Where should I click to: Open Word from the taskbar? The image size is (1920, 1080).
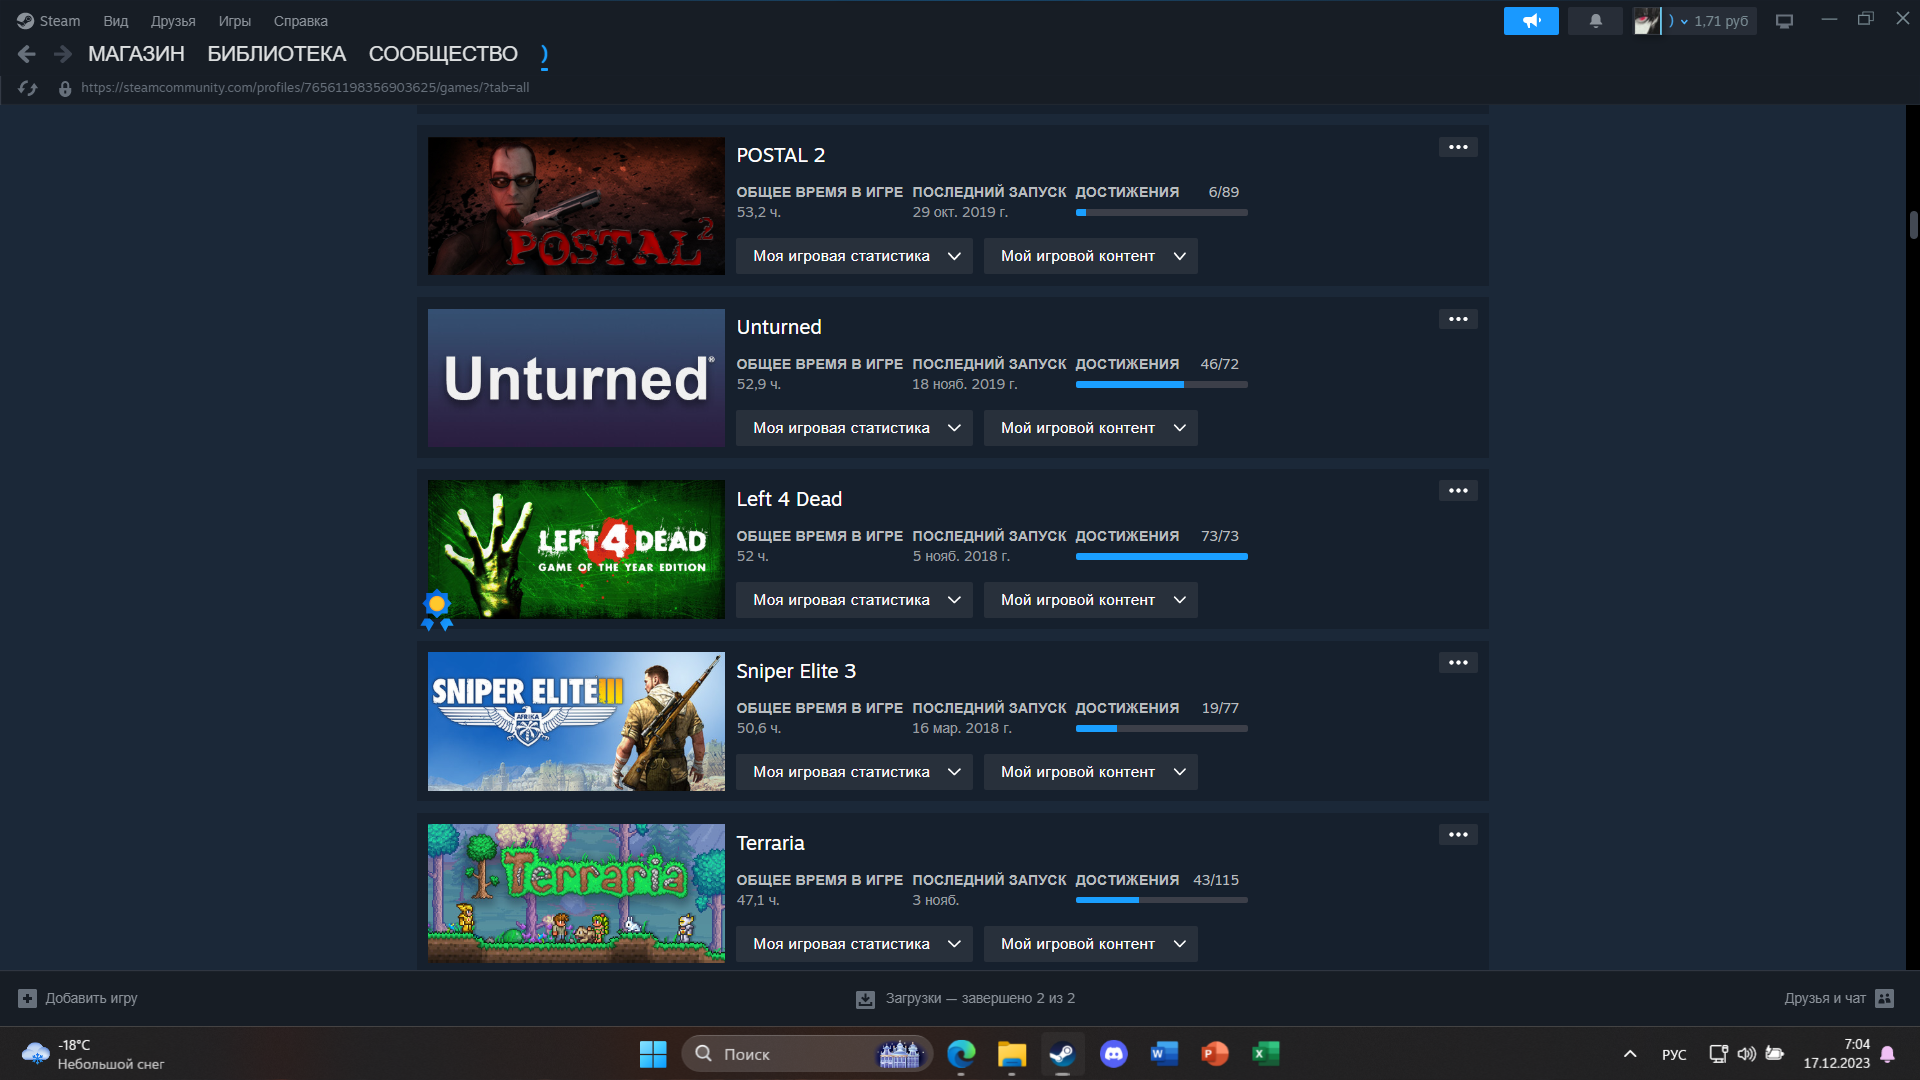1164,1054
